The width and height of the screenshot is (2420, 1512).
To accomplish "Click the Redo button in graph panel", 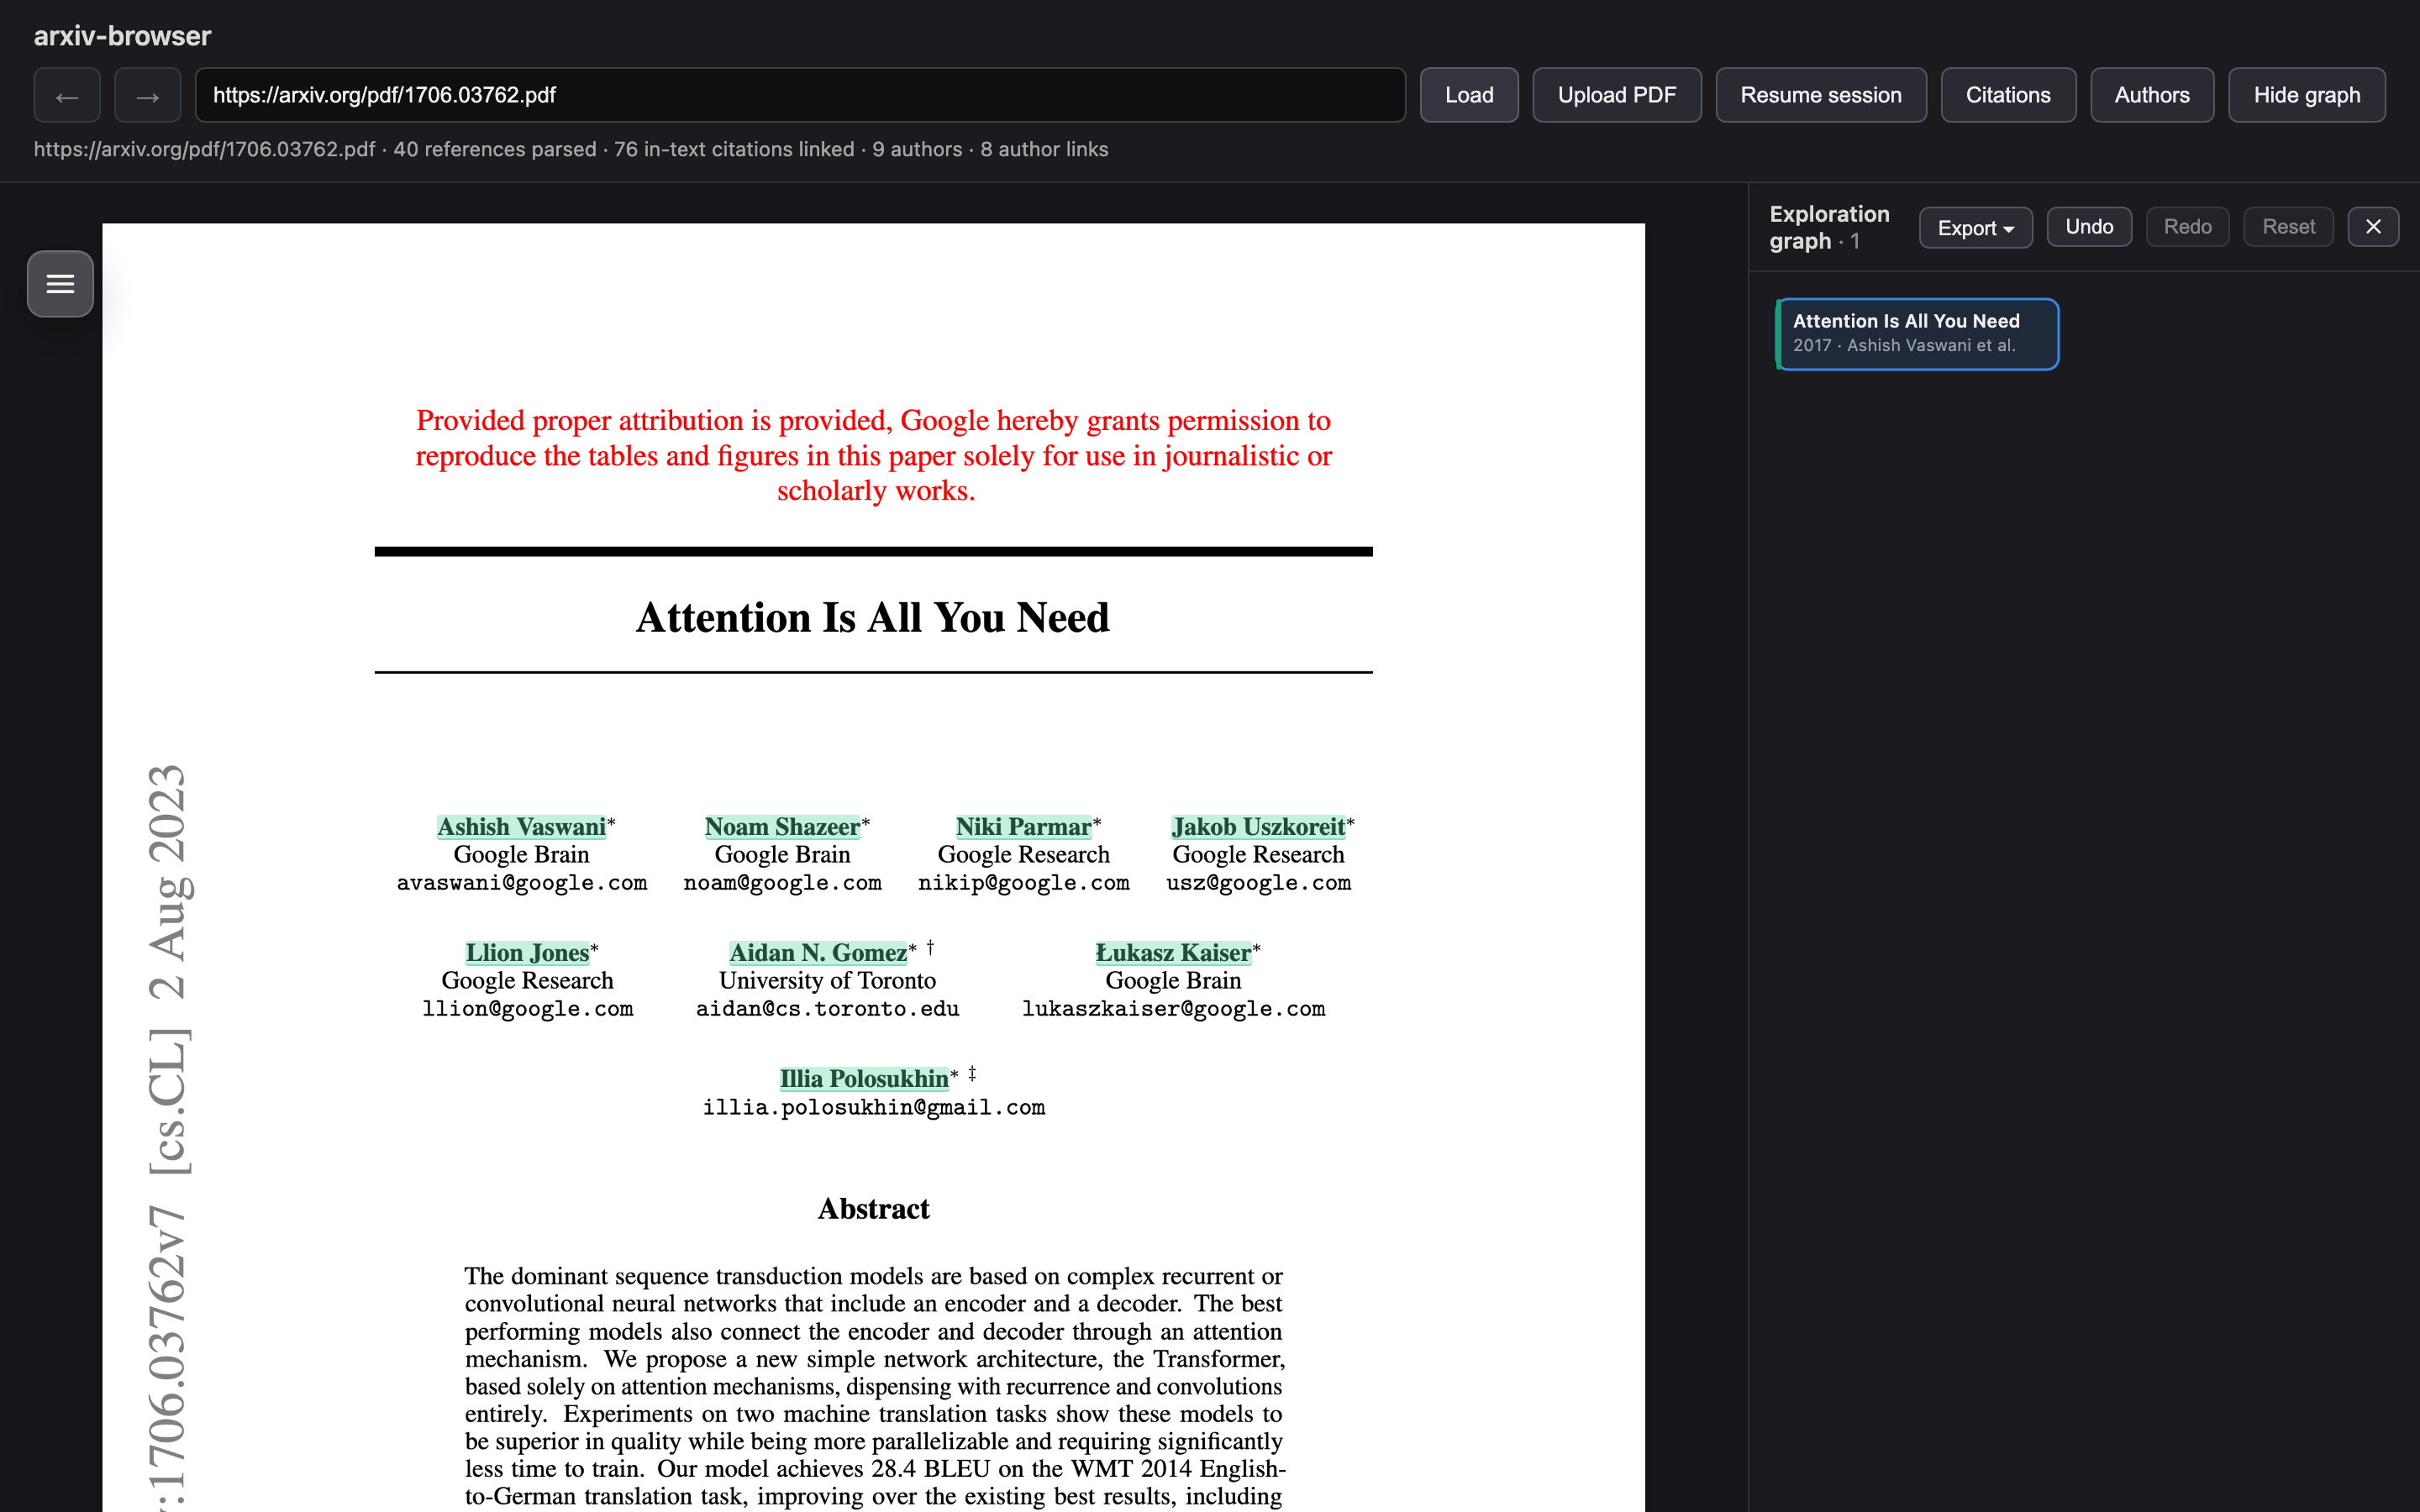I will click(2187, 227).
